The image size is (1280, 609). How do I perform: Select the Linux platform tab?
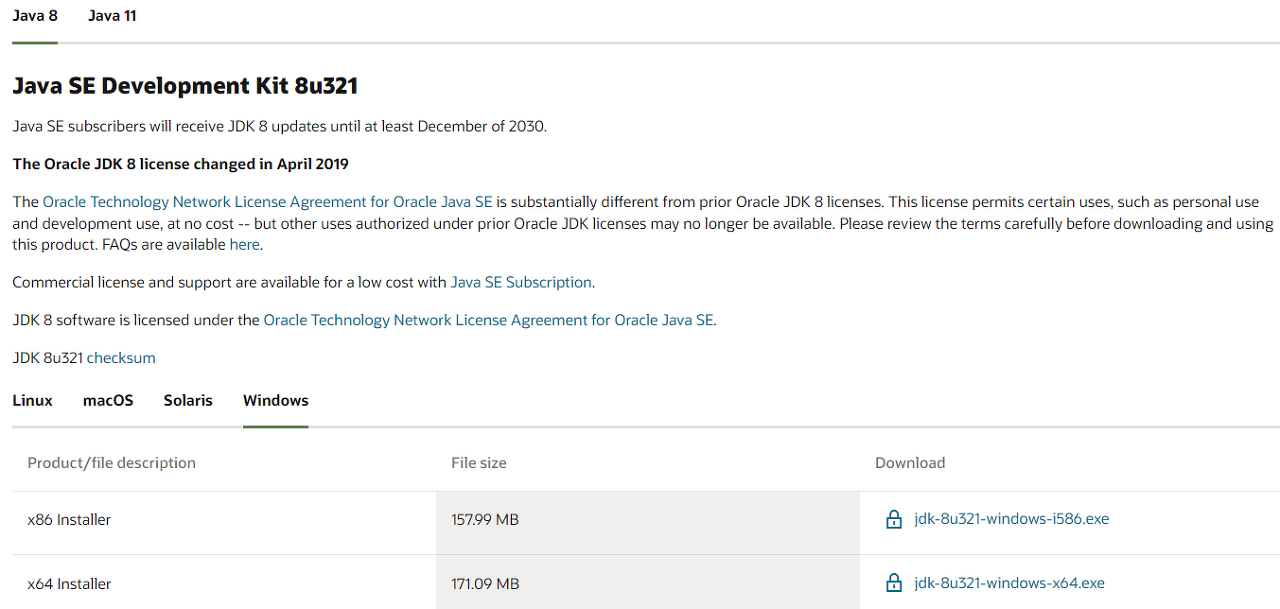[33, 400]
